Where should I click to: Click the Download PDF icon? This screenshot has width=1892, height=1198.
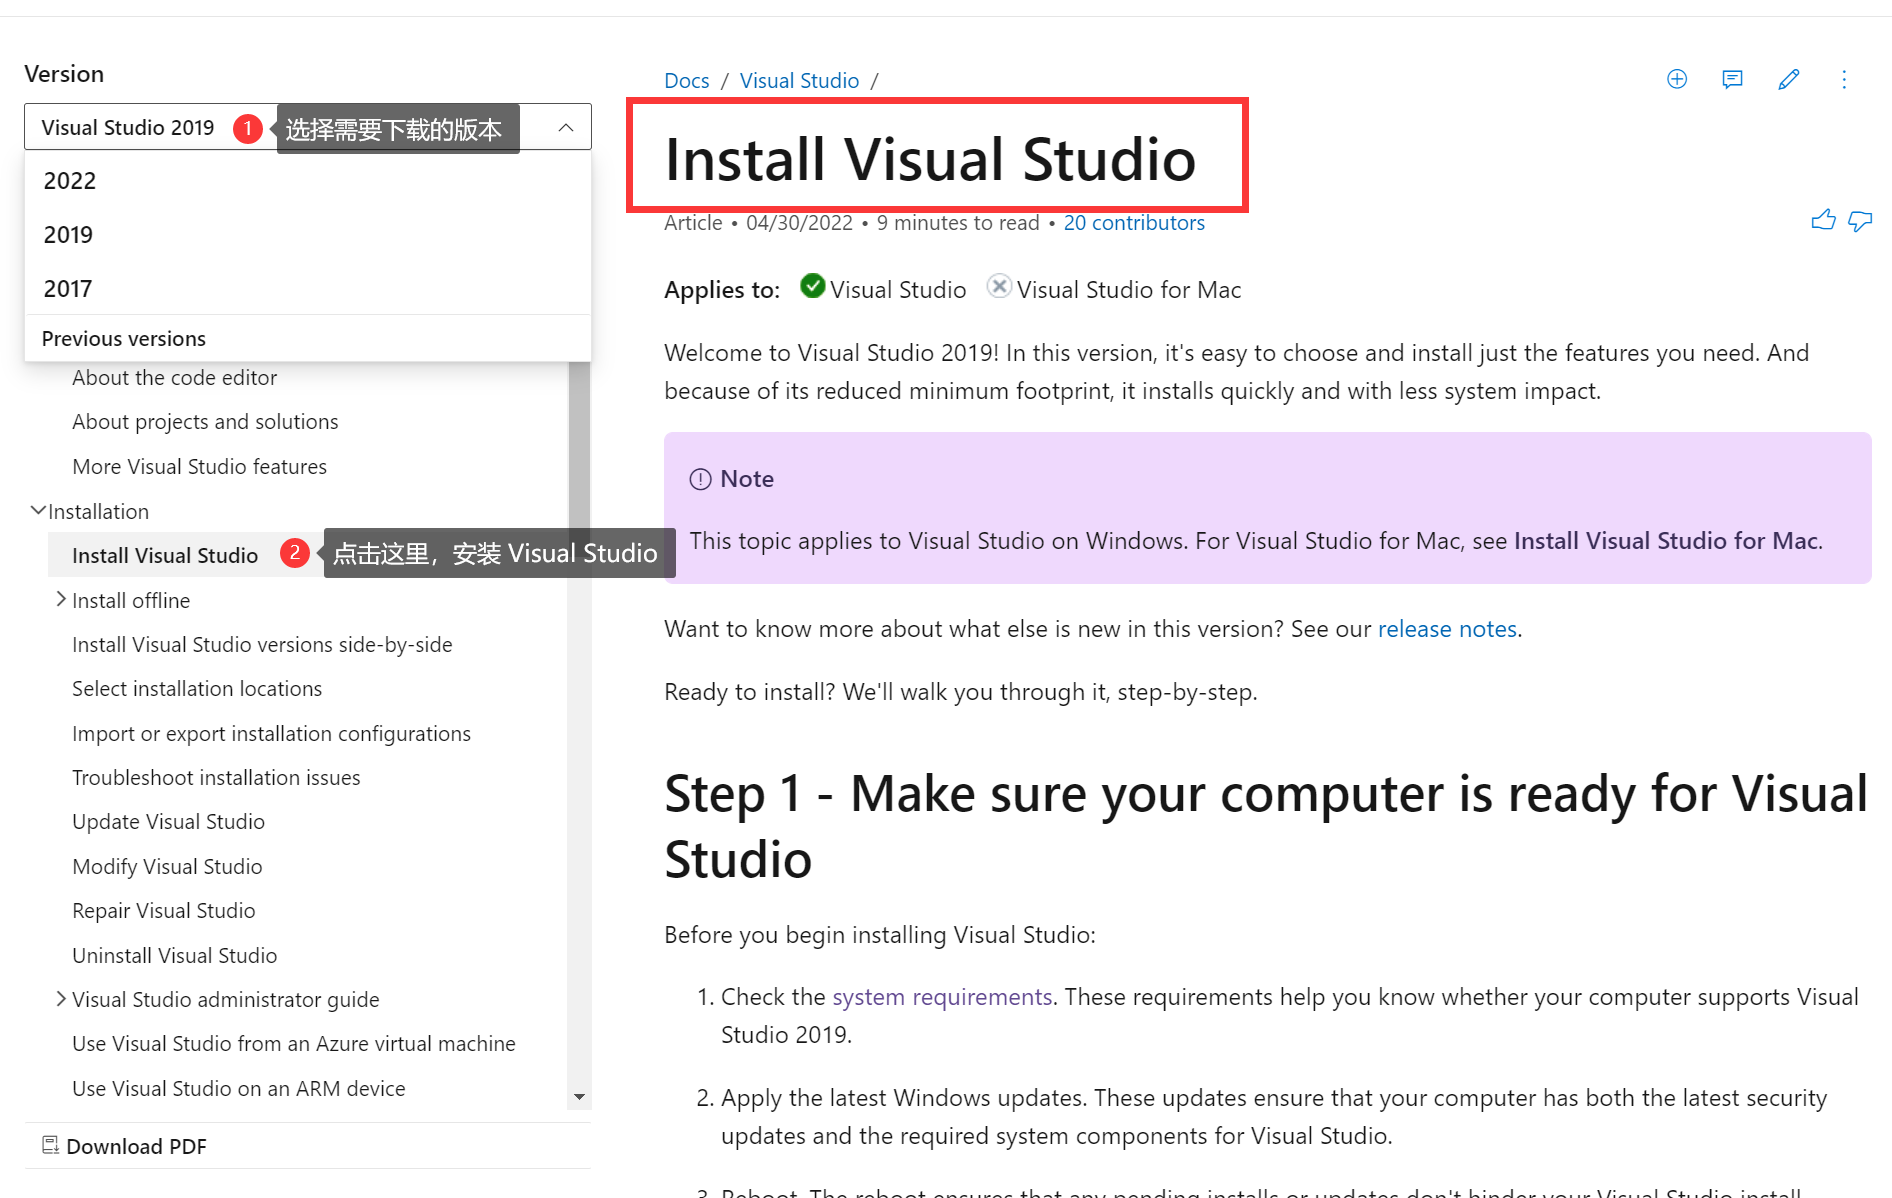50,1145
